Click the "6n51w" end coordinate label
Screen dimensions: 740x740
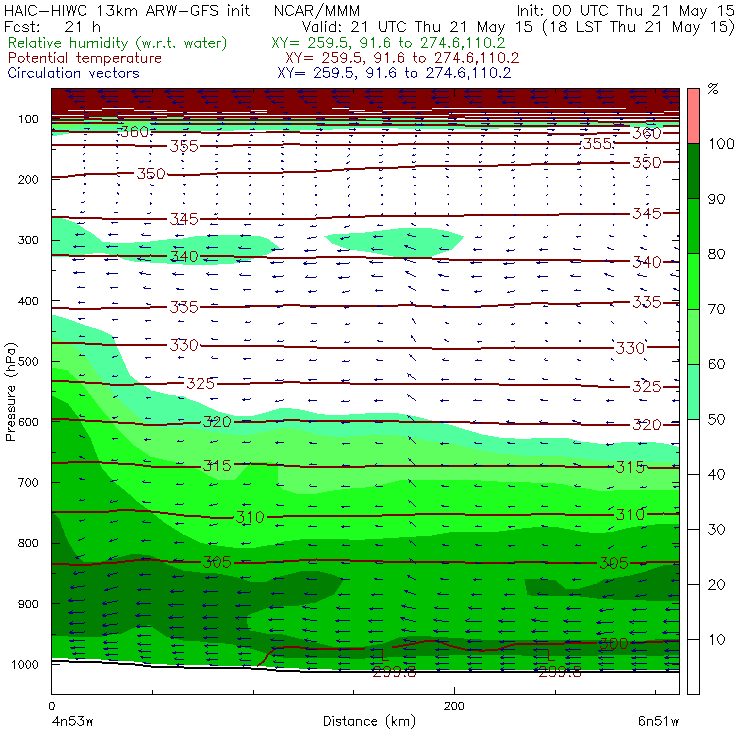658,722
